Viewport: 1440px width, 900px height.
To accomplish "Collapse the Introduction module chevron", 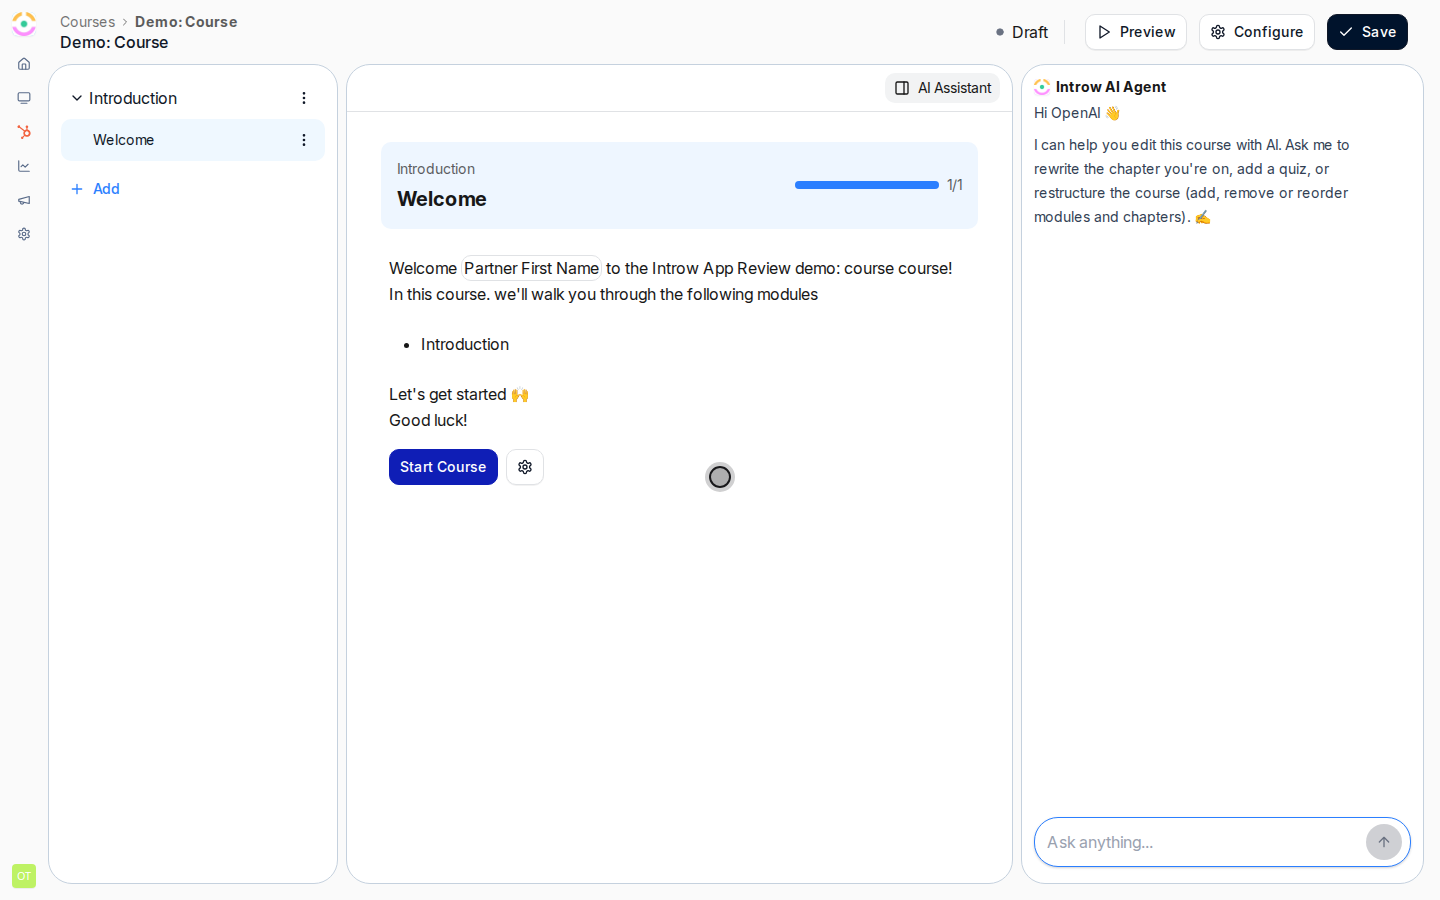I will pos(77,98).
